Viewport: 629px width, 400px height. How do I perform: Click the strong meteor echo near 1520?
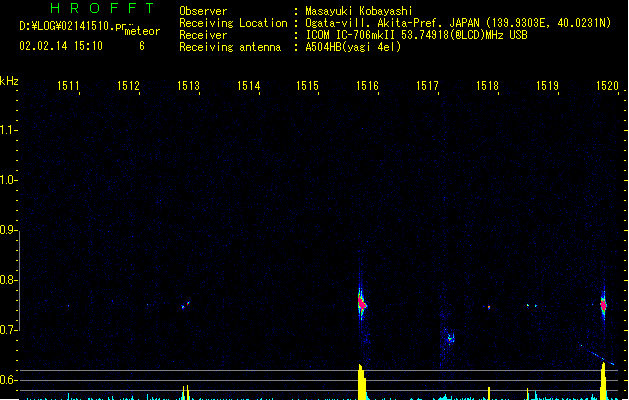[603, 305]
